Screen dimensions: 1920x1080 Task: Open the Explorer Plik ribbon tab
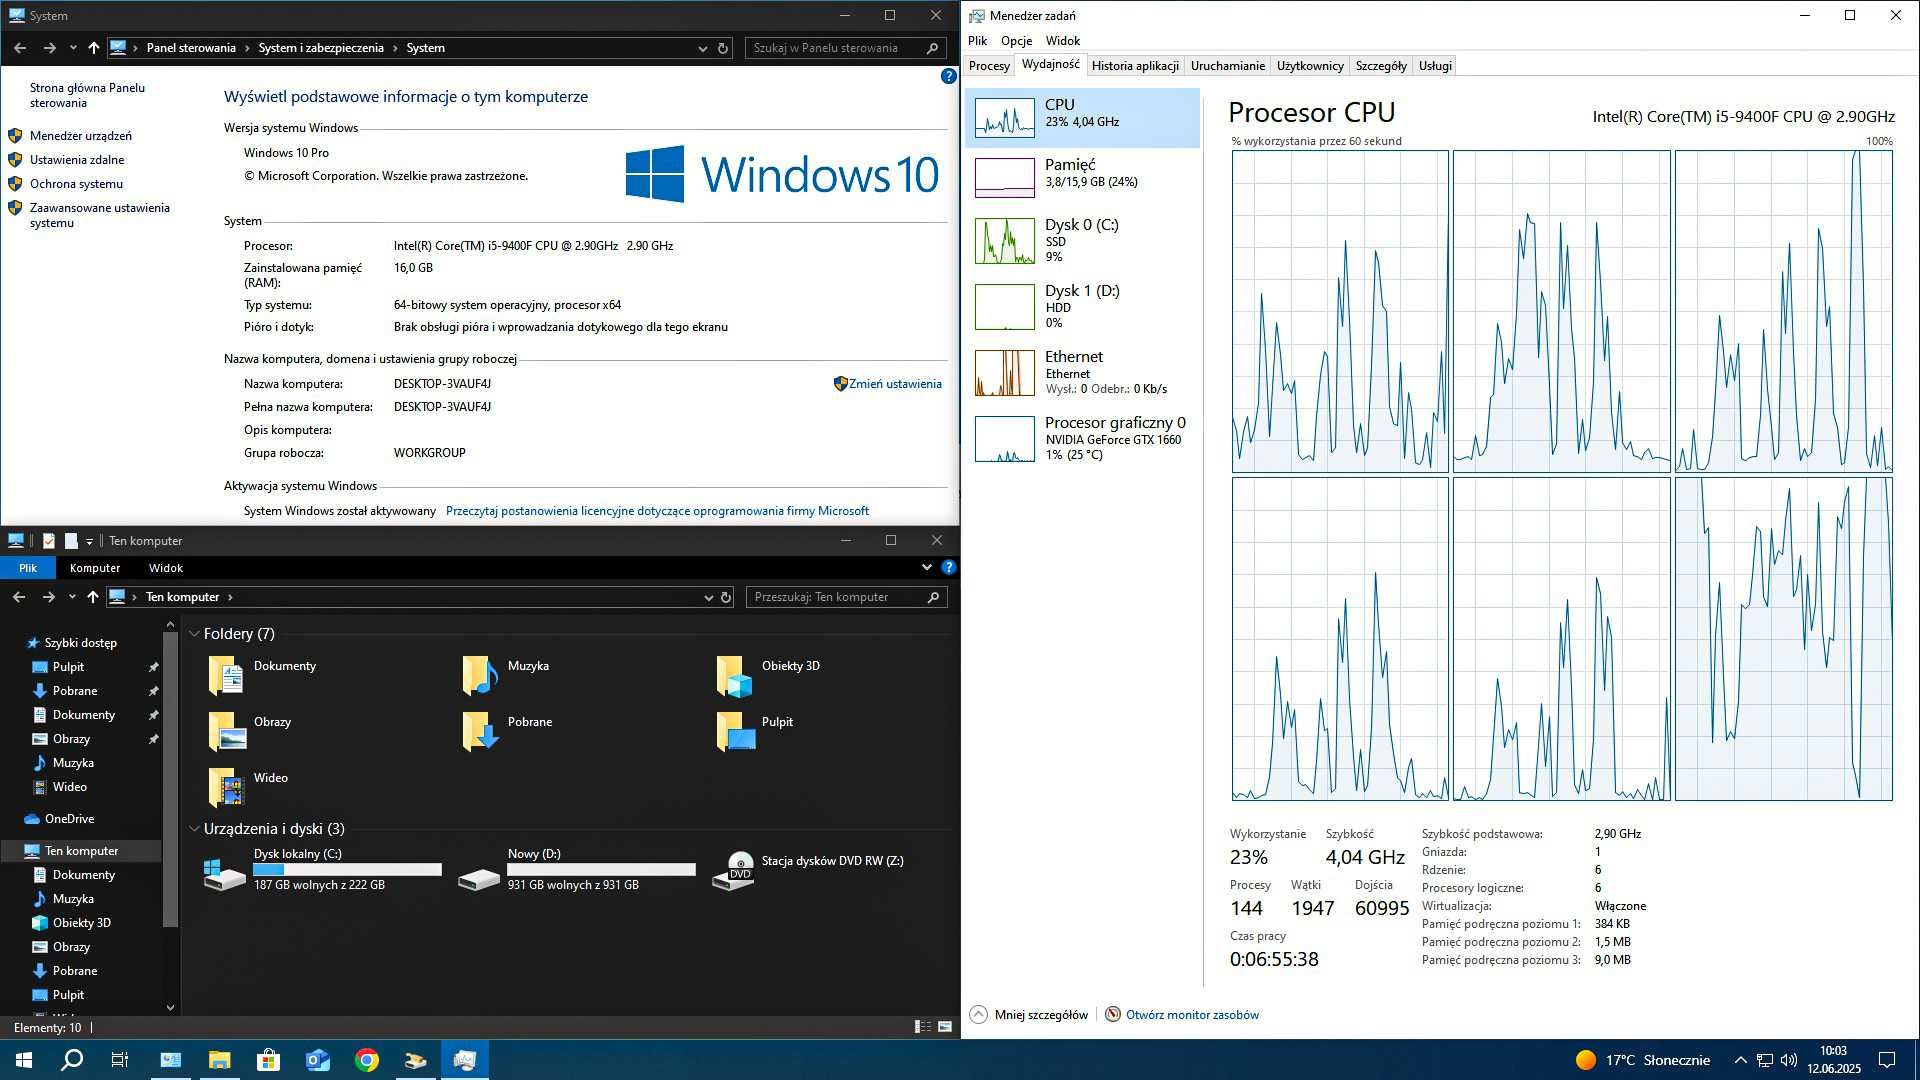[28, 568]
